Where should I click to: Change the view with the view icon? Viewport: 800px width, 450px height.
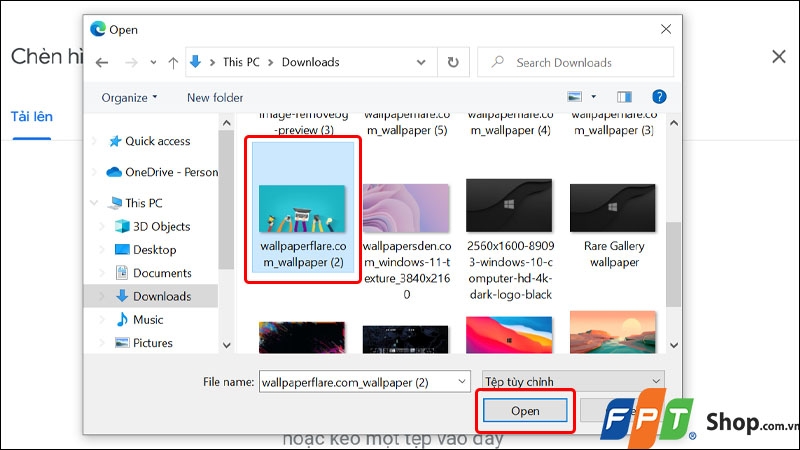574,96
